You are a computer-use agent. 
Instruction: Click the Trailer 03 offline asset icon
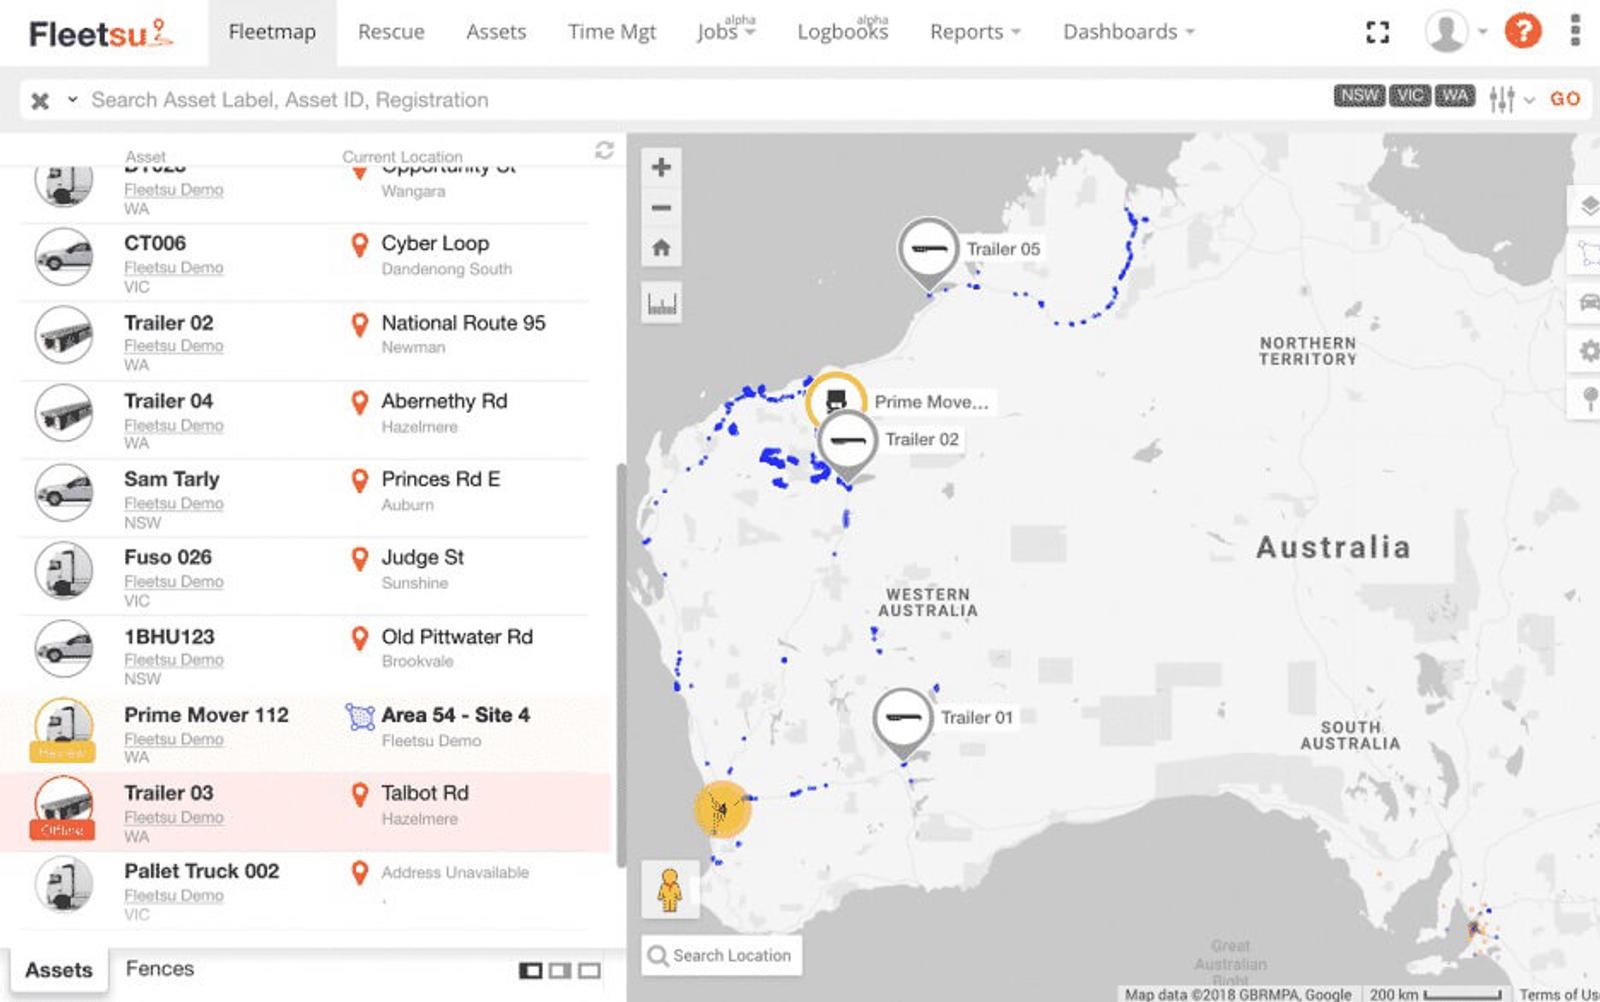(x=64, y=809)
